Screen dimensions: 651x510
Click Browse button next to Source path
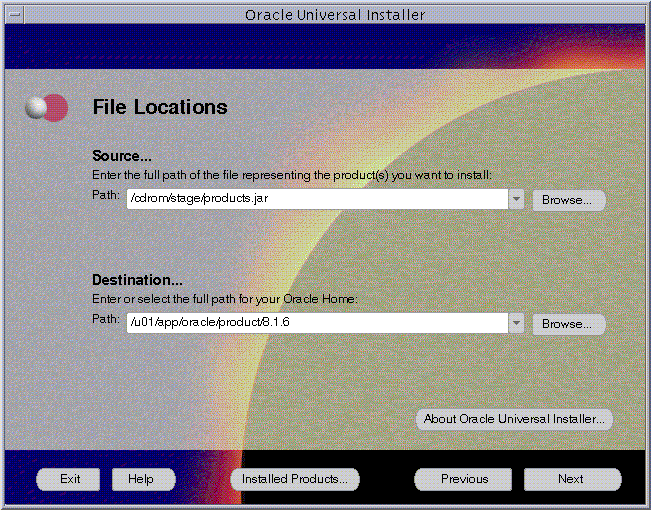[x=569, y=200]
